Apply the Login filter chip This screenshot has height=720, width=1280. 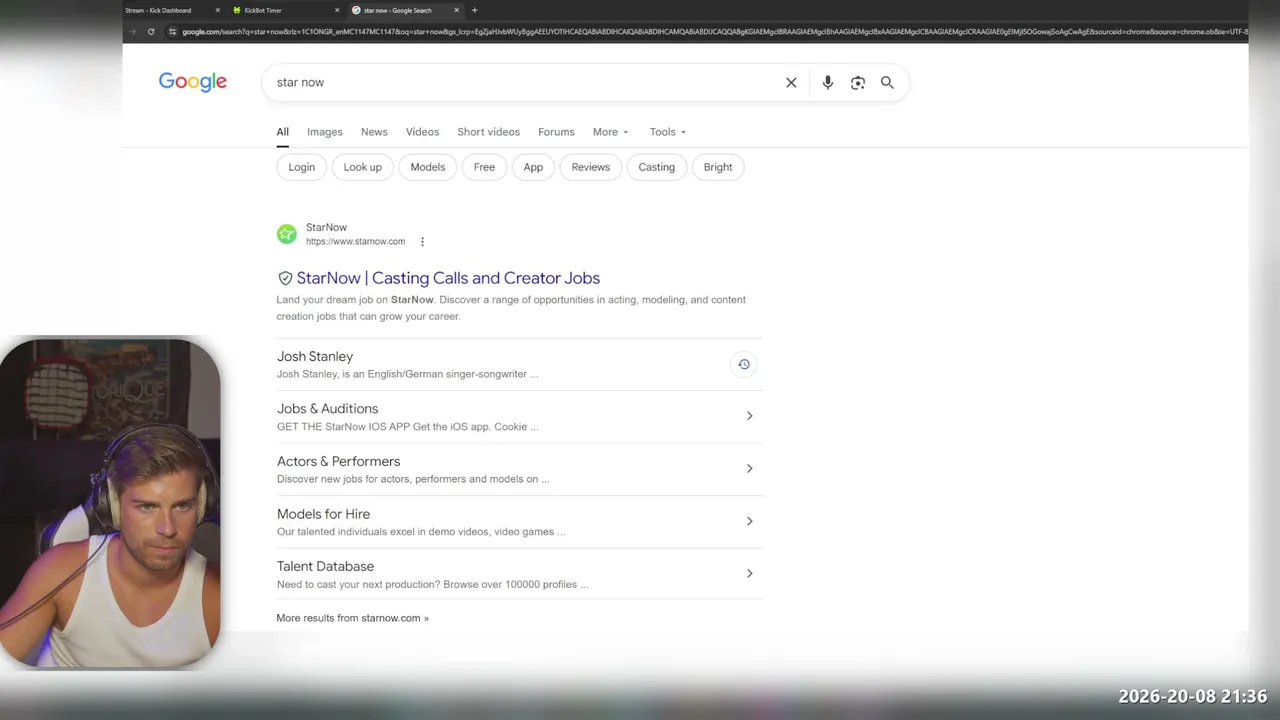click(301, 167)
